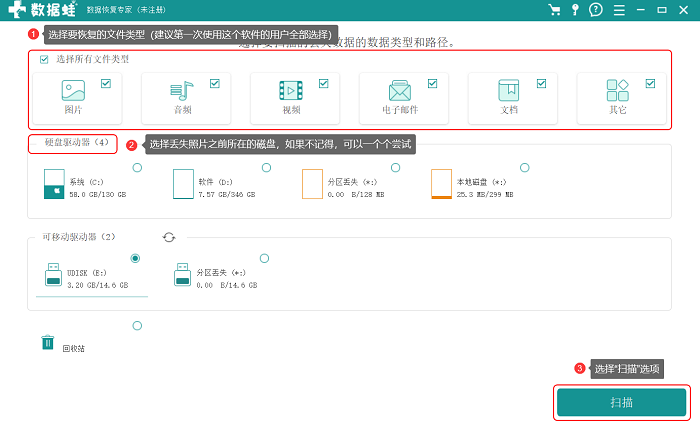
Task: Open the hamburger menu icon
Action: (619, 10)
